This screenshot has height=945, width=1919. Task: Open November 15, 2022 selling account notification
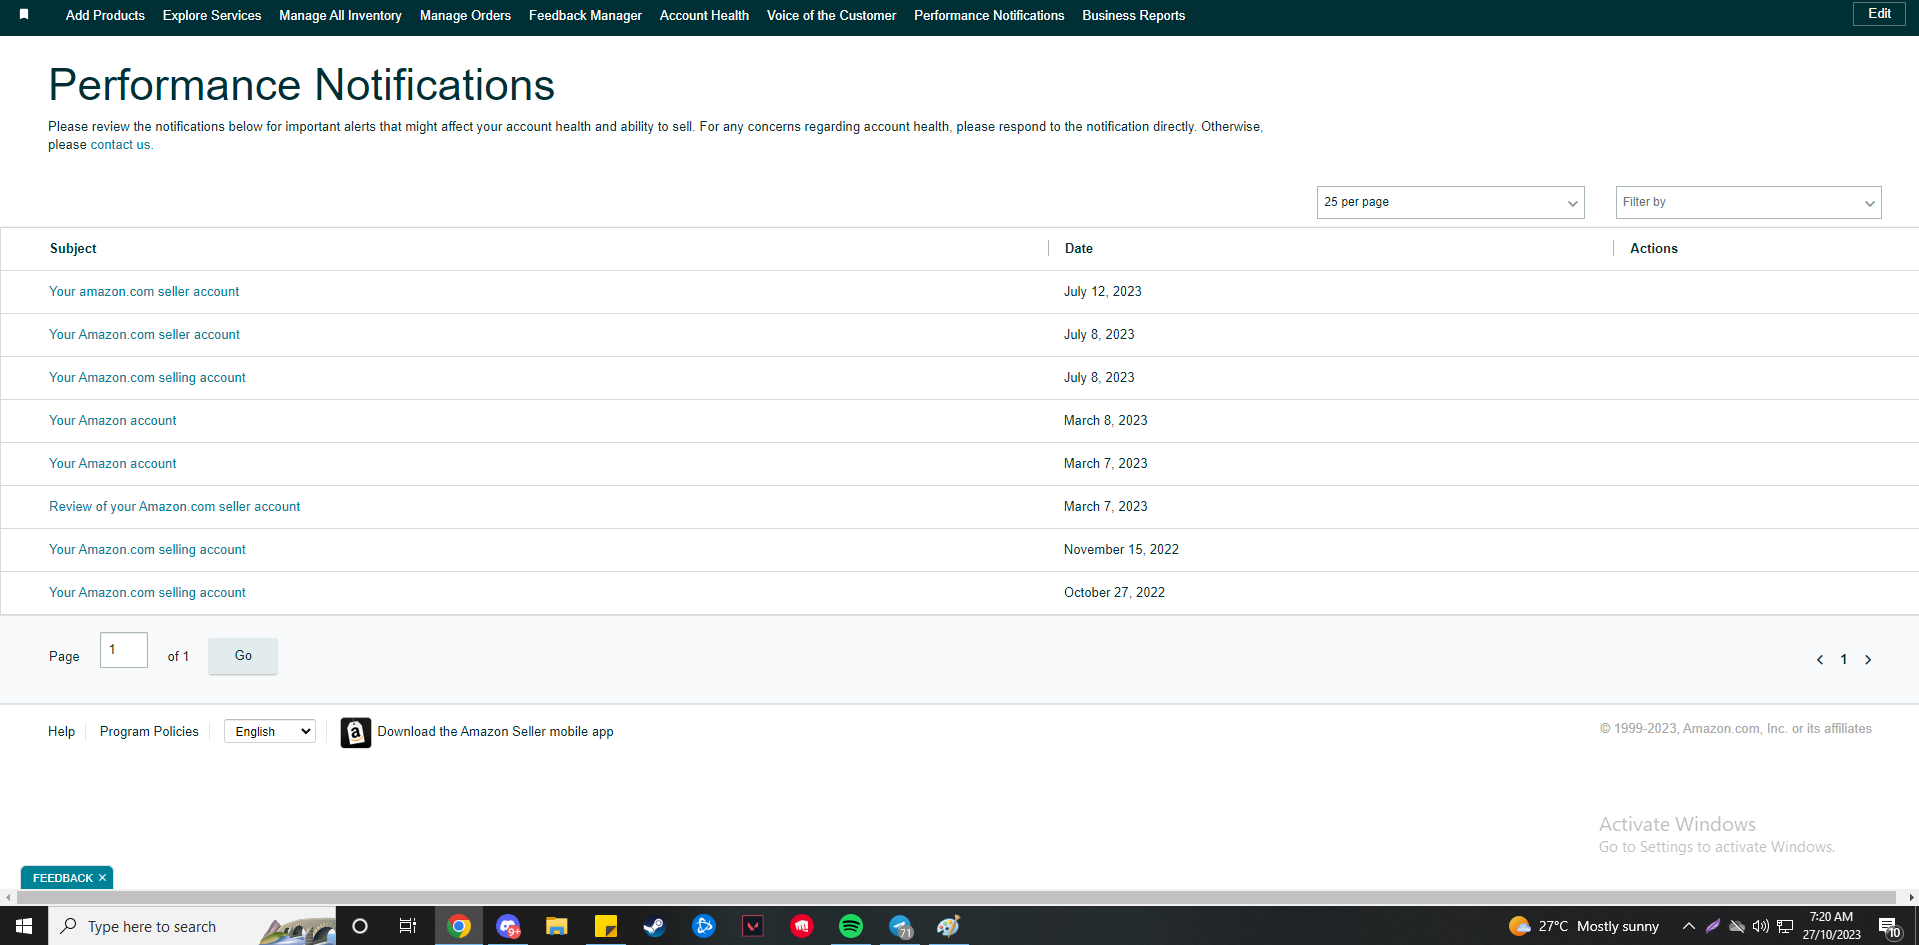[147, 550]
